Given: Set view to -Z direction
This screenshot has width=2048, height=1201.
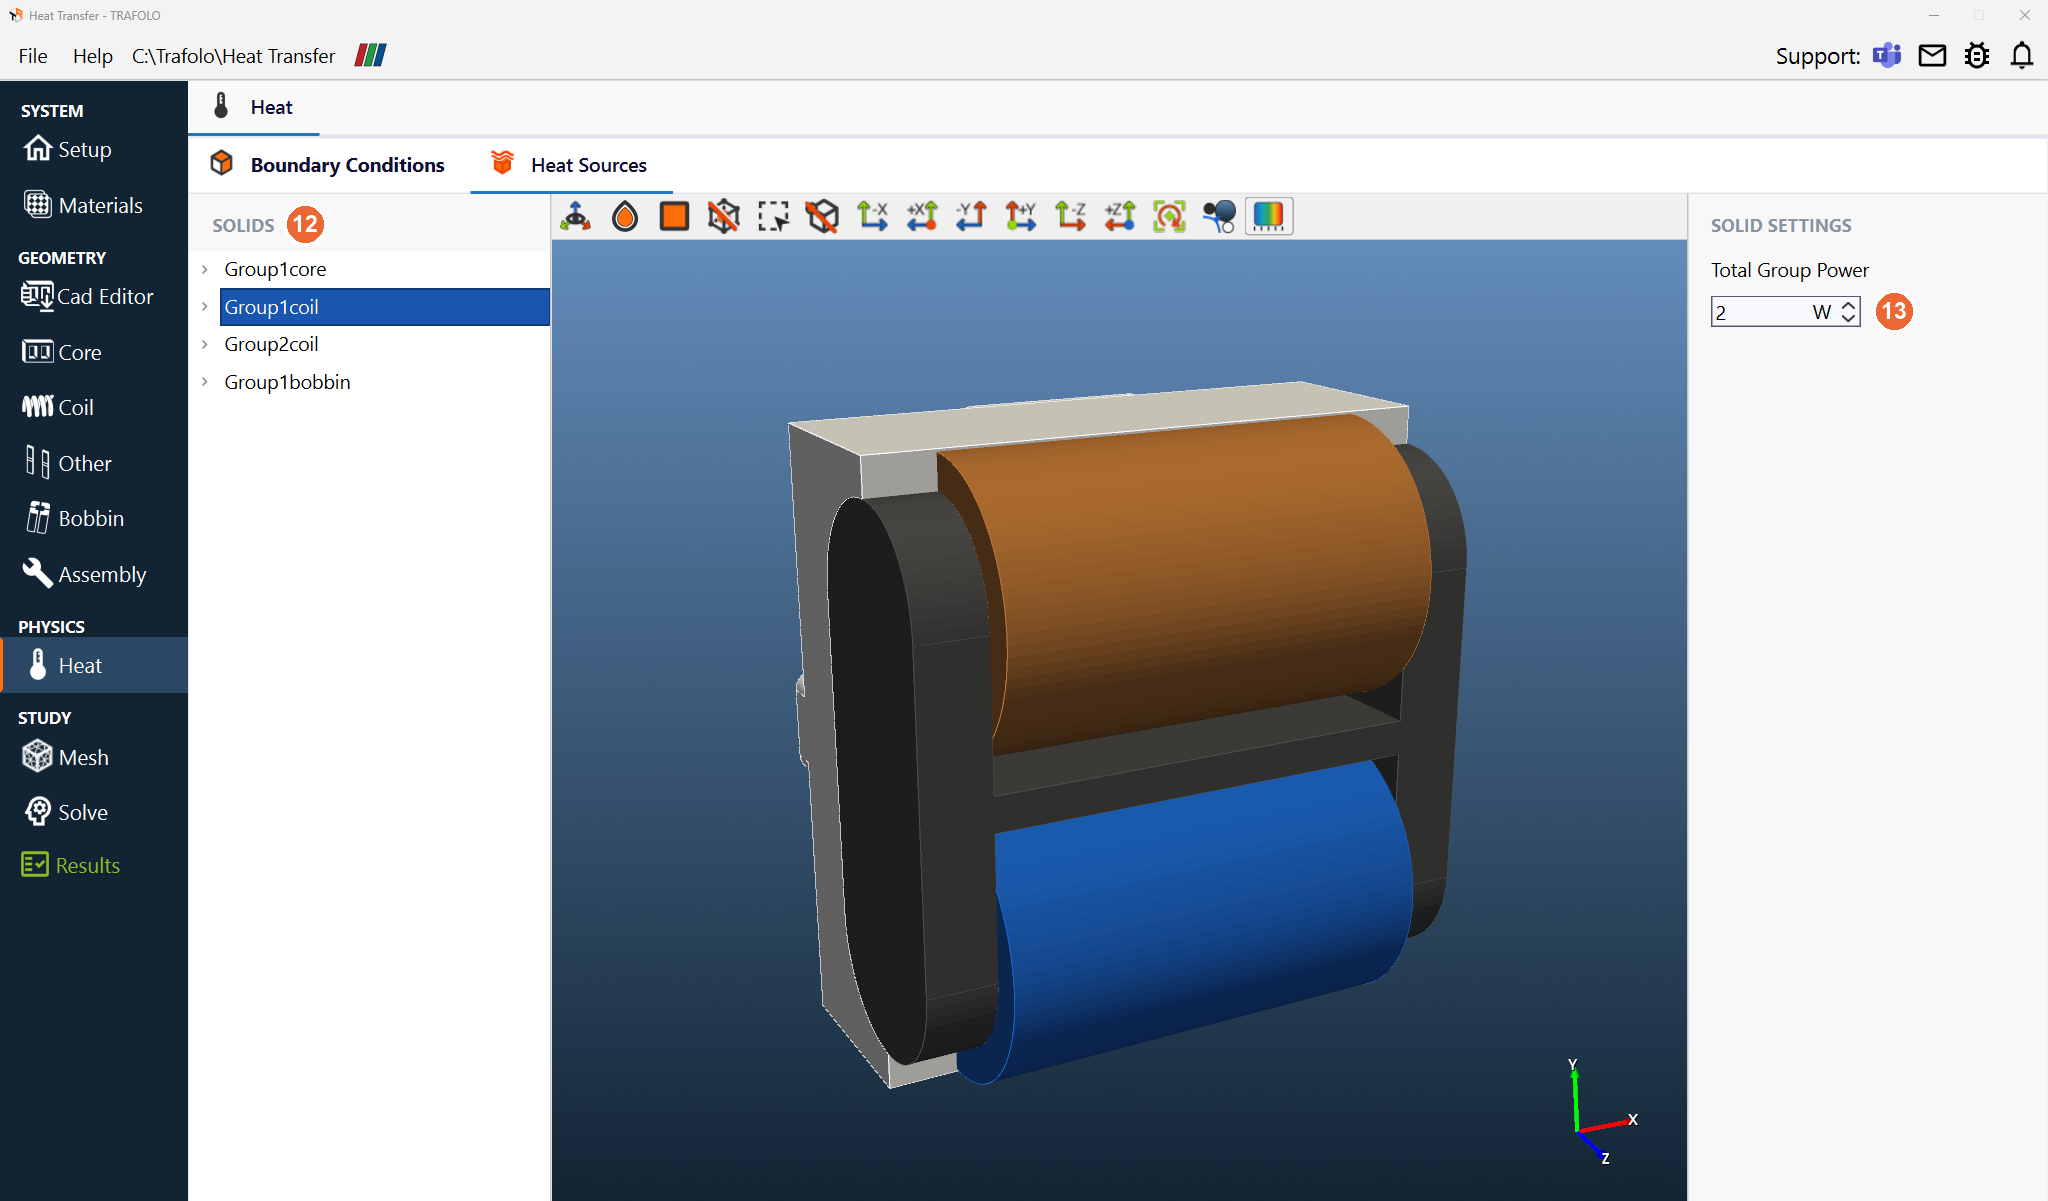Looking at the screenshot, I should [1070, 216].
